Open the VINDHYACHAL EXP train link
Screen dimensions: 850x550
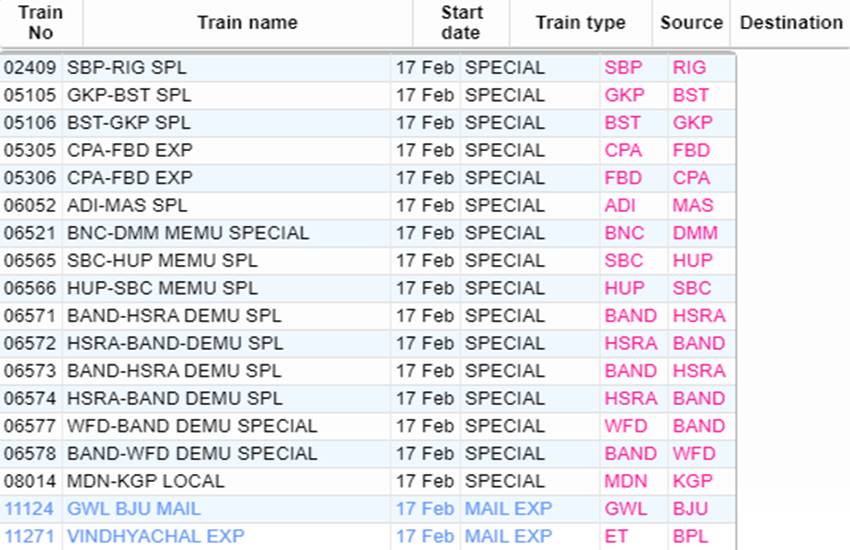pyautogui.click(x=156, y=536)
